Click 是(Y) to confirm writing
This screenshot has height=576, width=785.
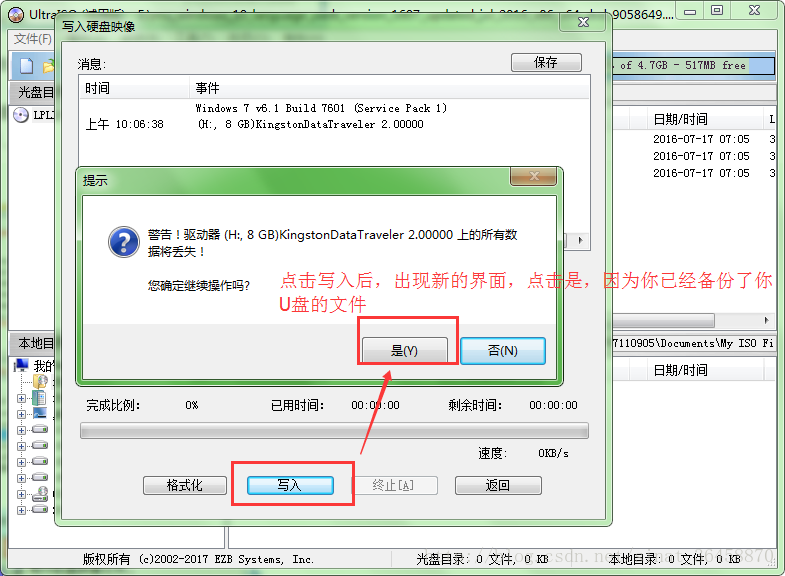(405, 350)
